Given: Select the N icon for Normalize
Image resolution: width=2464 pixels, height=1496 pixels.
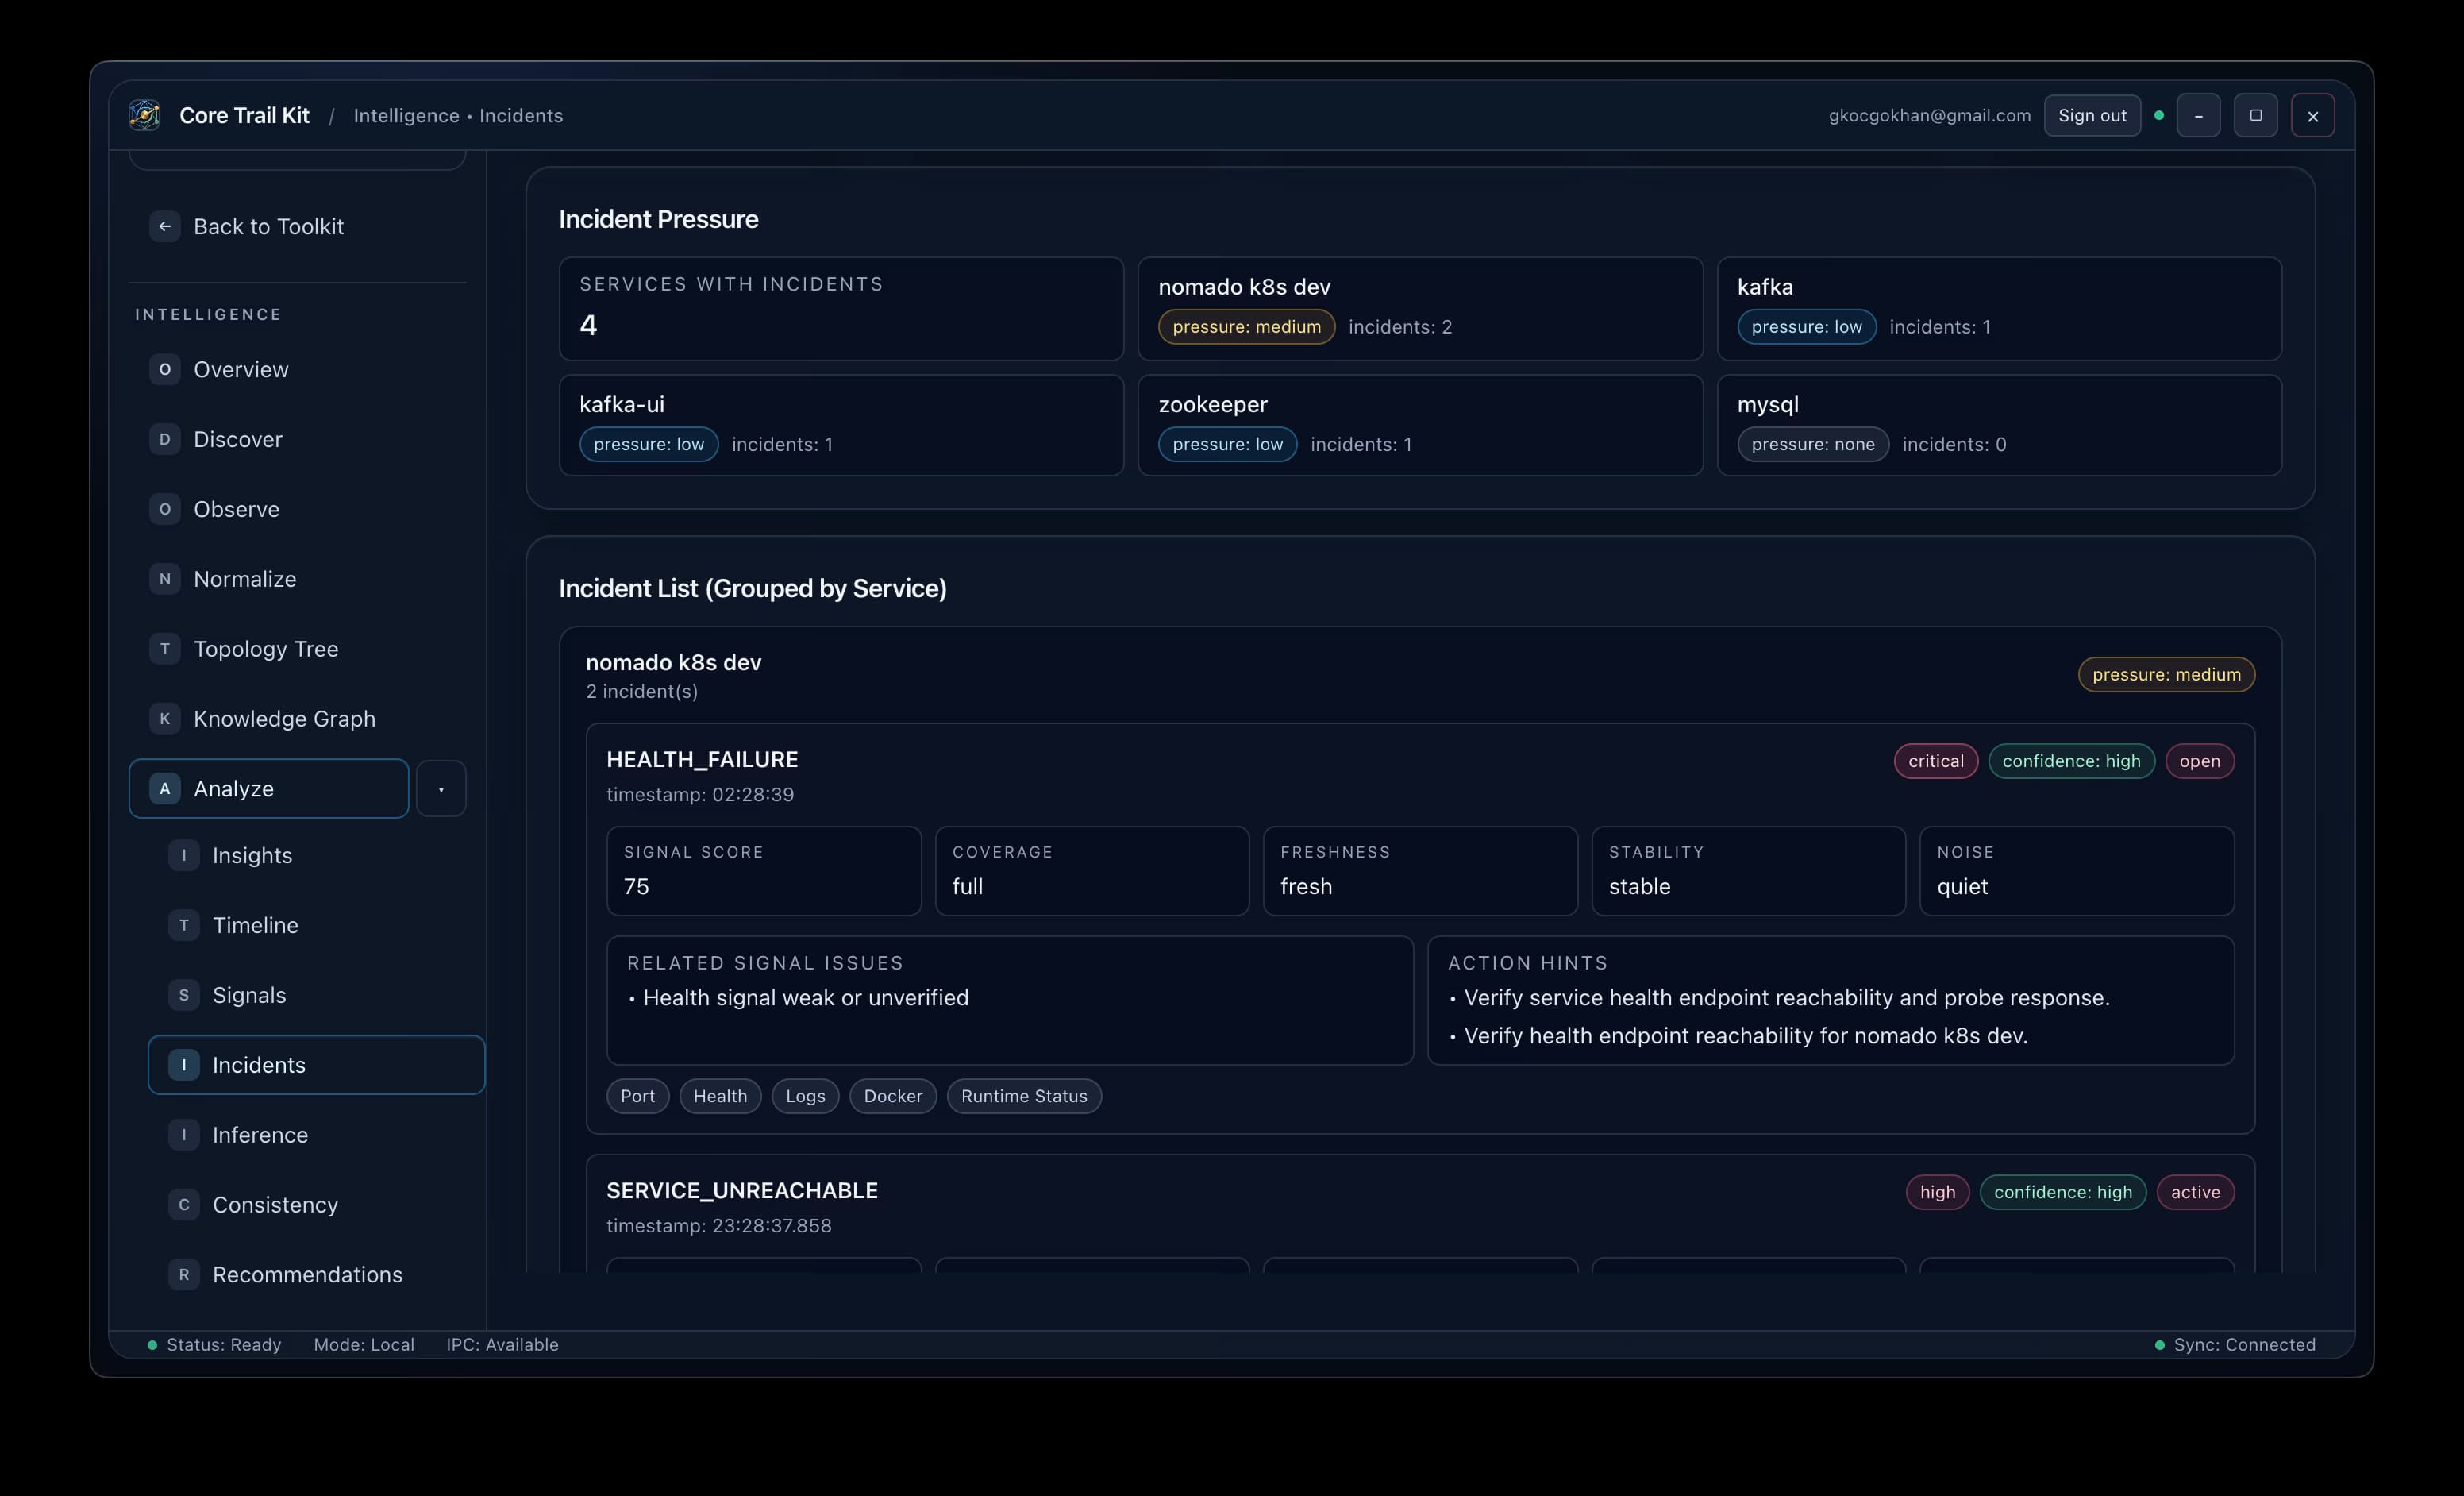Looking at the screenshot, I should pos(165,579).
